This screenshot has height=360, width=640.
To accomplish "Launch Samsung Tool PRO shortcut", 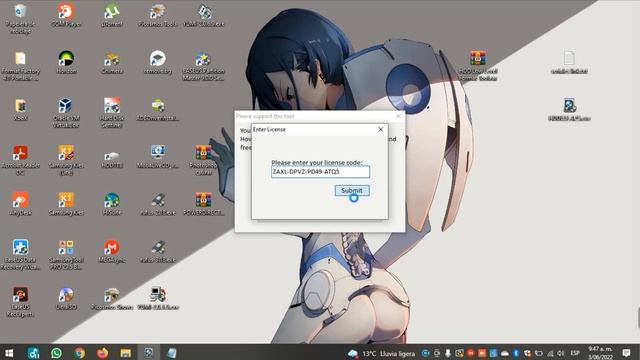I will 66,254.
